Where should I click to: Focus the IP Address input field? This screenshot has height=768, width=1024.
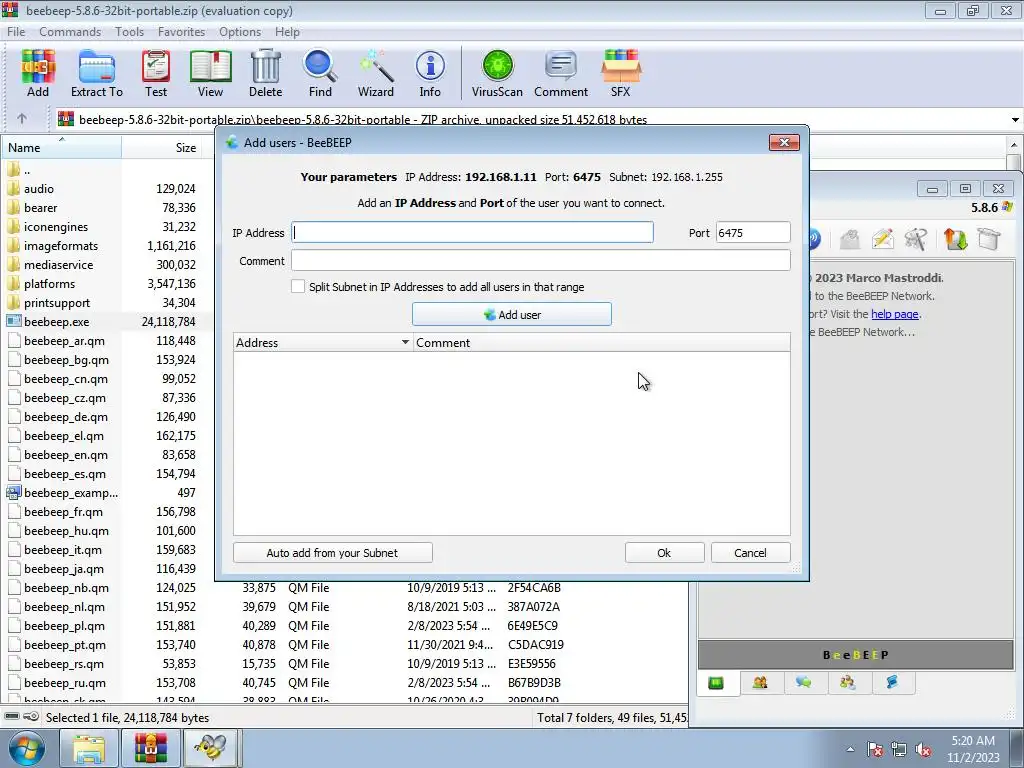pyautogui.click(x=472, y=232)
